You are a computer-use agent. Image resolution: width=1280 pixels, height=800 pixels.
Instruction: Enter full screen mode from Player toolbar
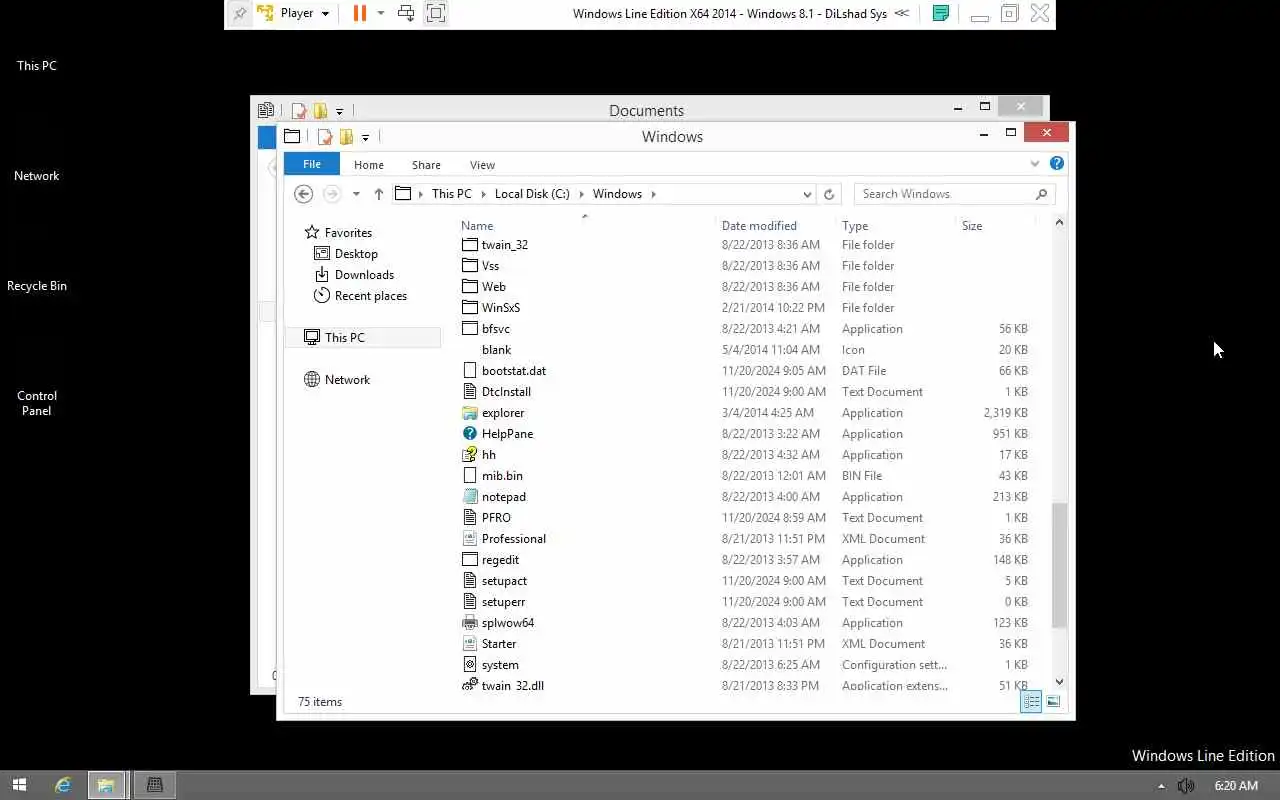(x=436, y=13)
